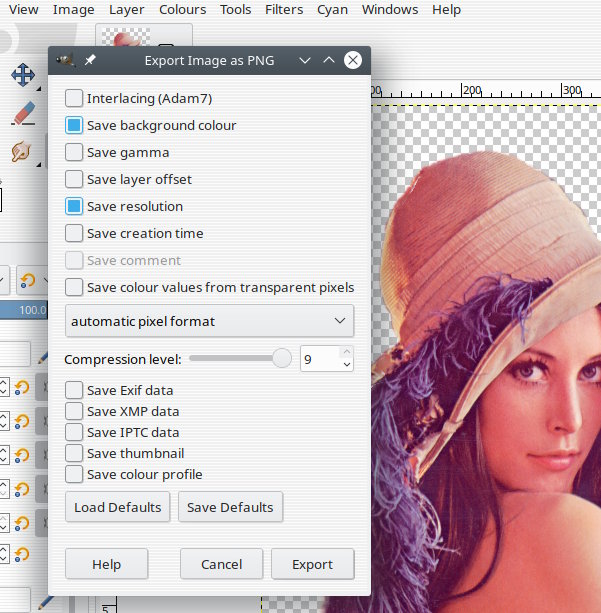Click the tool icon below the Eraser
This screenshot has height=613, width=601.
(21, 151)
